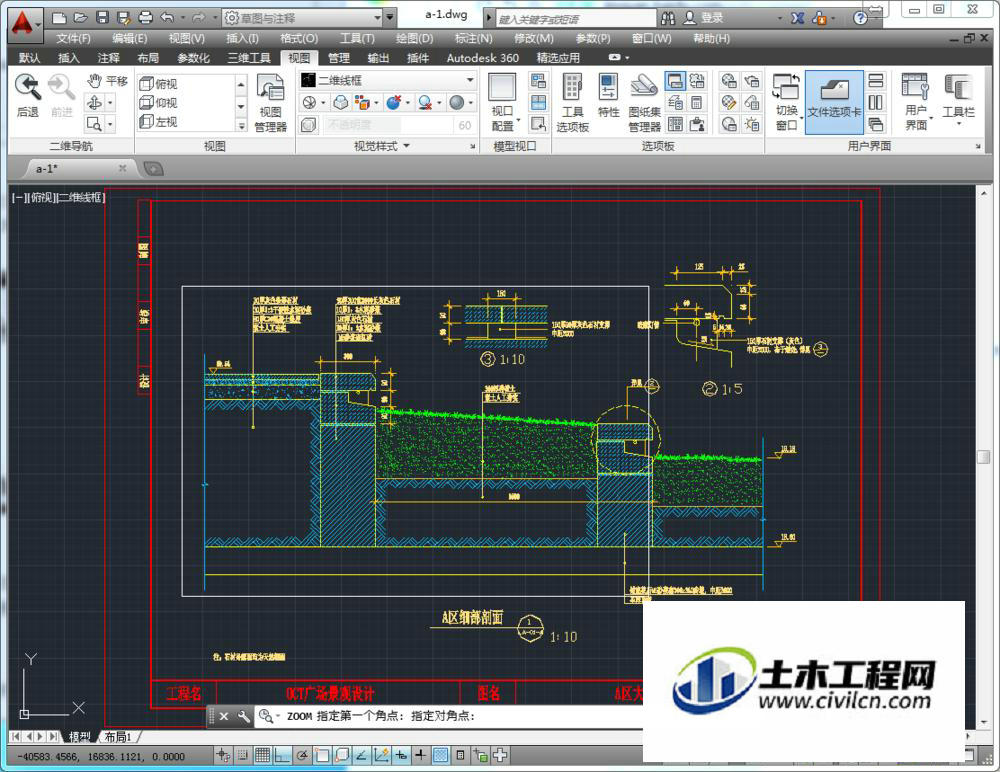
Task: Click the Open file icon
Action: 80,18
